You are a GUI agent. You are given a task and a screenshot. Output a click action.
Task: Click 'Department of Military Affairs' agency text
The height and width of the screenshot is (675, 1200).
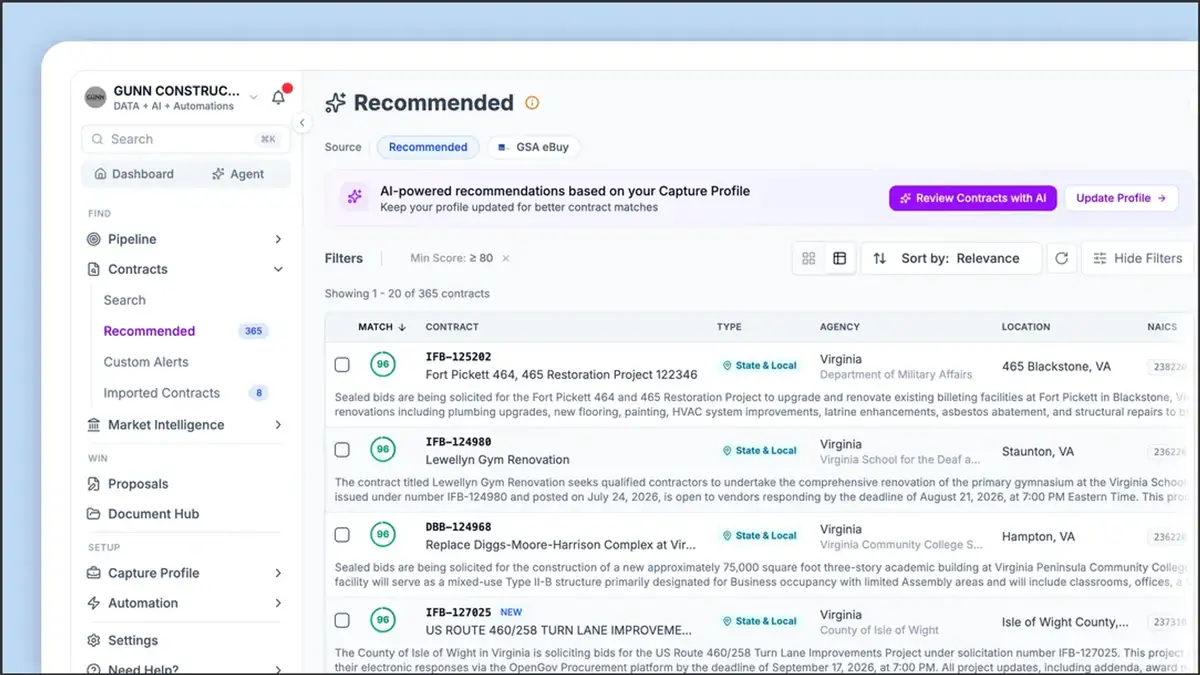click(x=896, y=374)
